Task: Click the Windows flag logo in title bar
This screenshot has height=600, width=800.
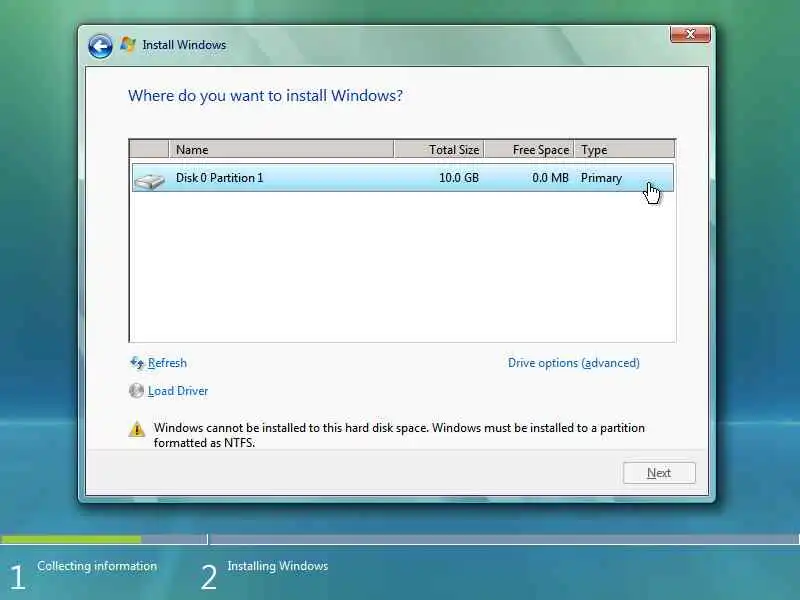Action: 128,44
